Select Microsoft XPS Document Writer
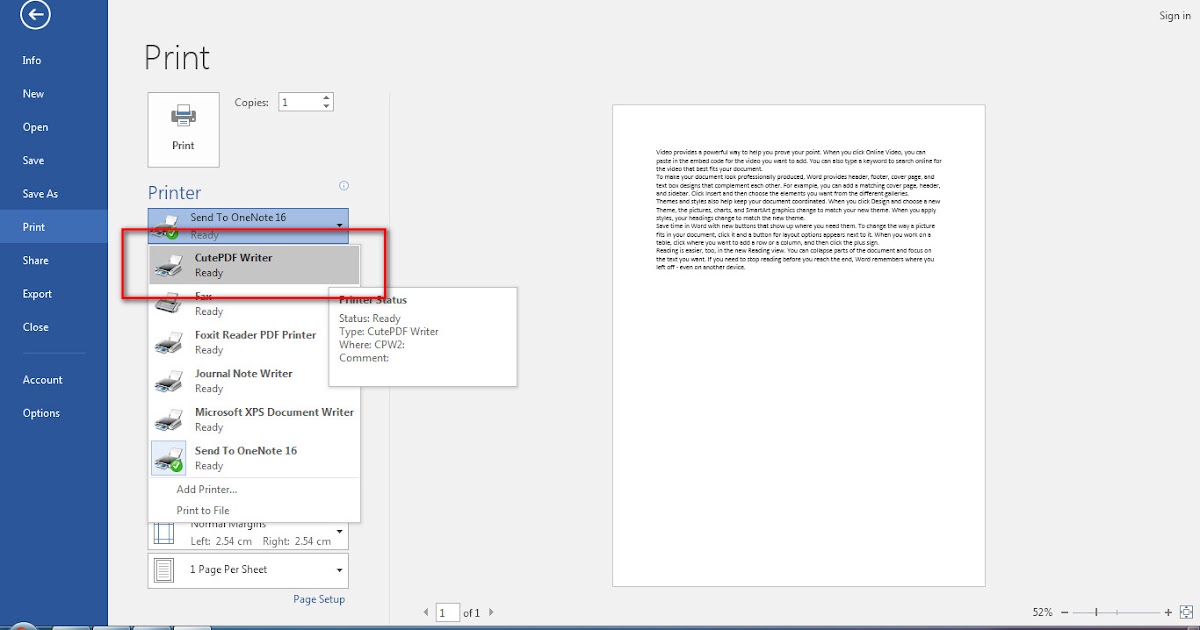The width and height of the screenshot is (1200, 630). point(254,419)
